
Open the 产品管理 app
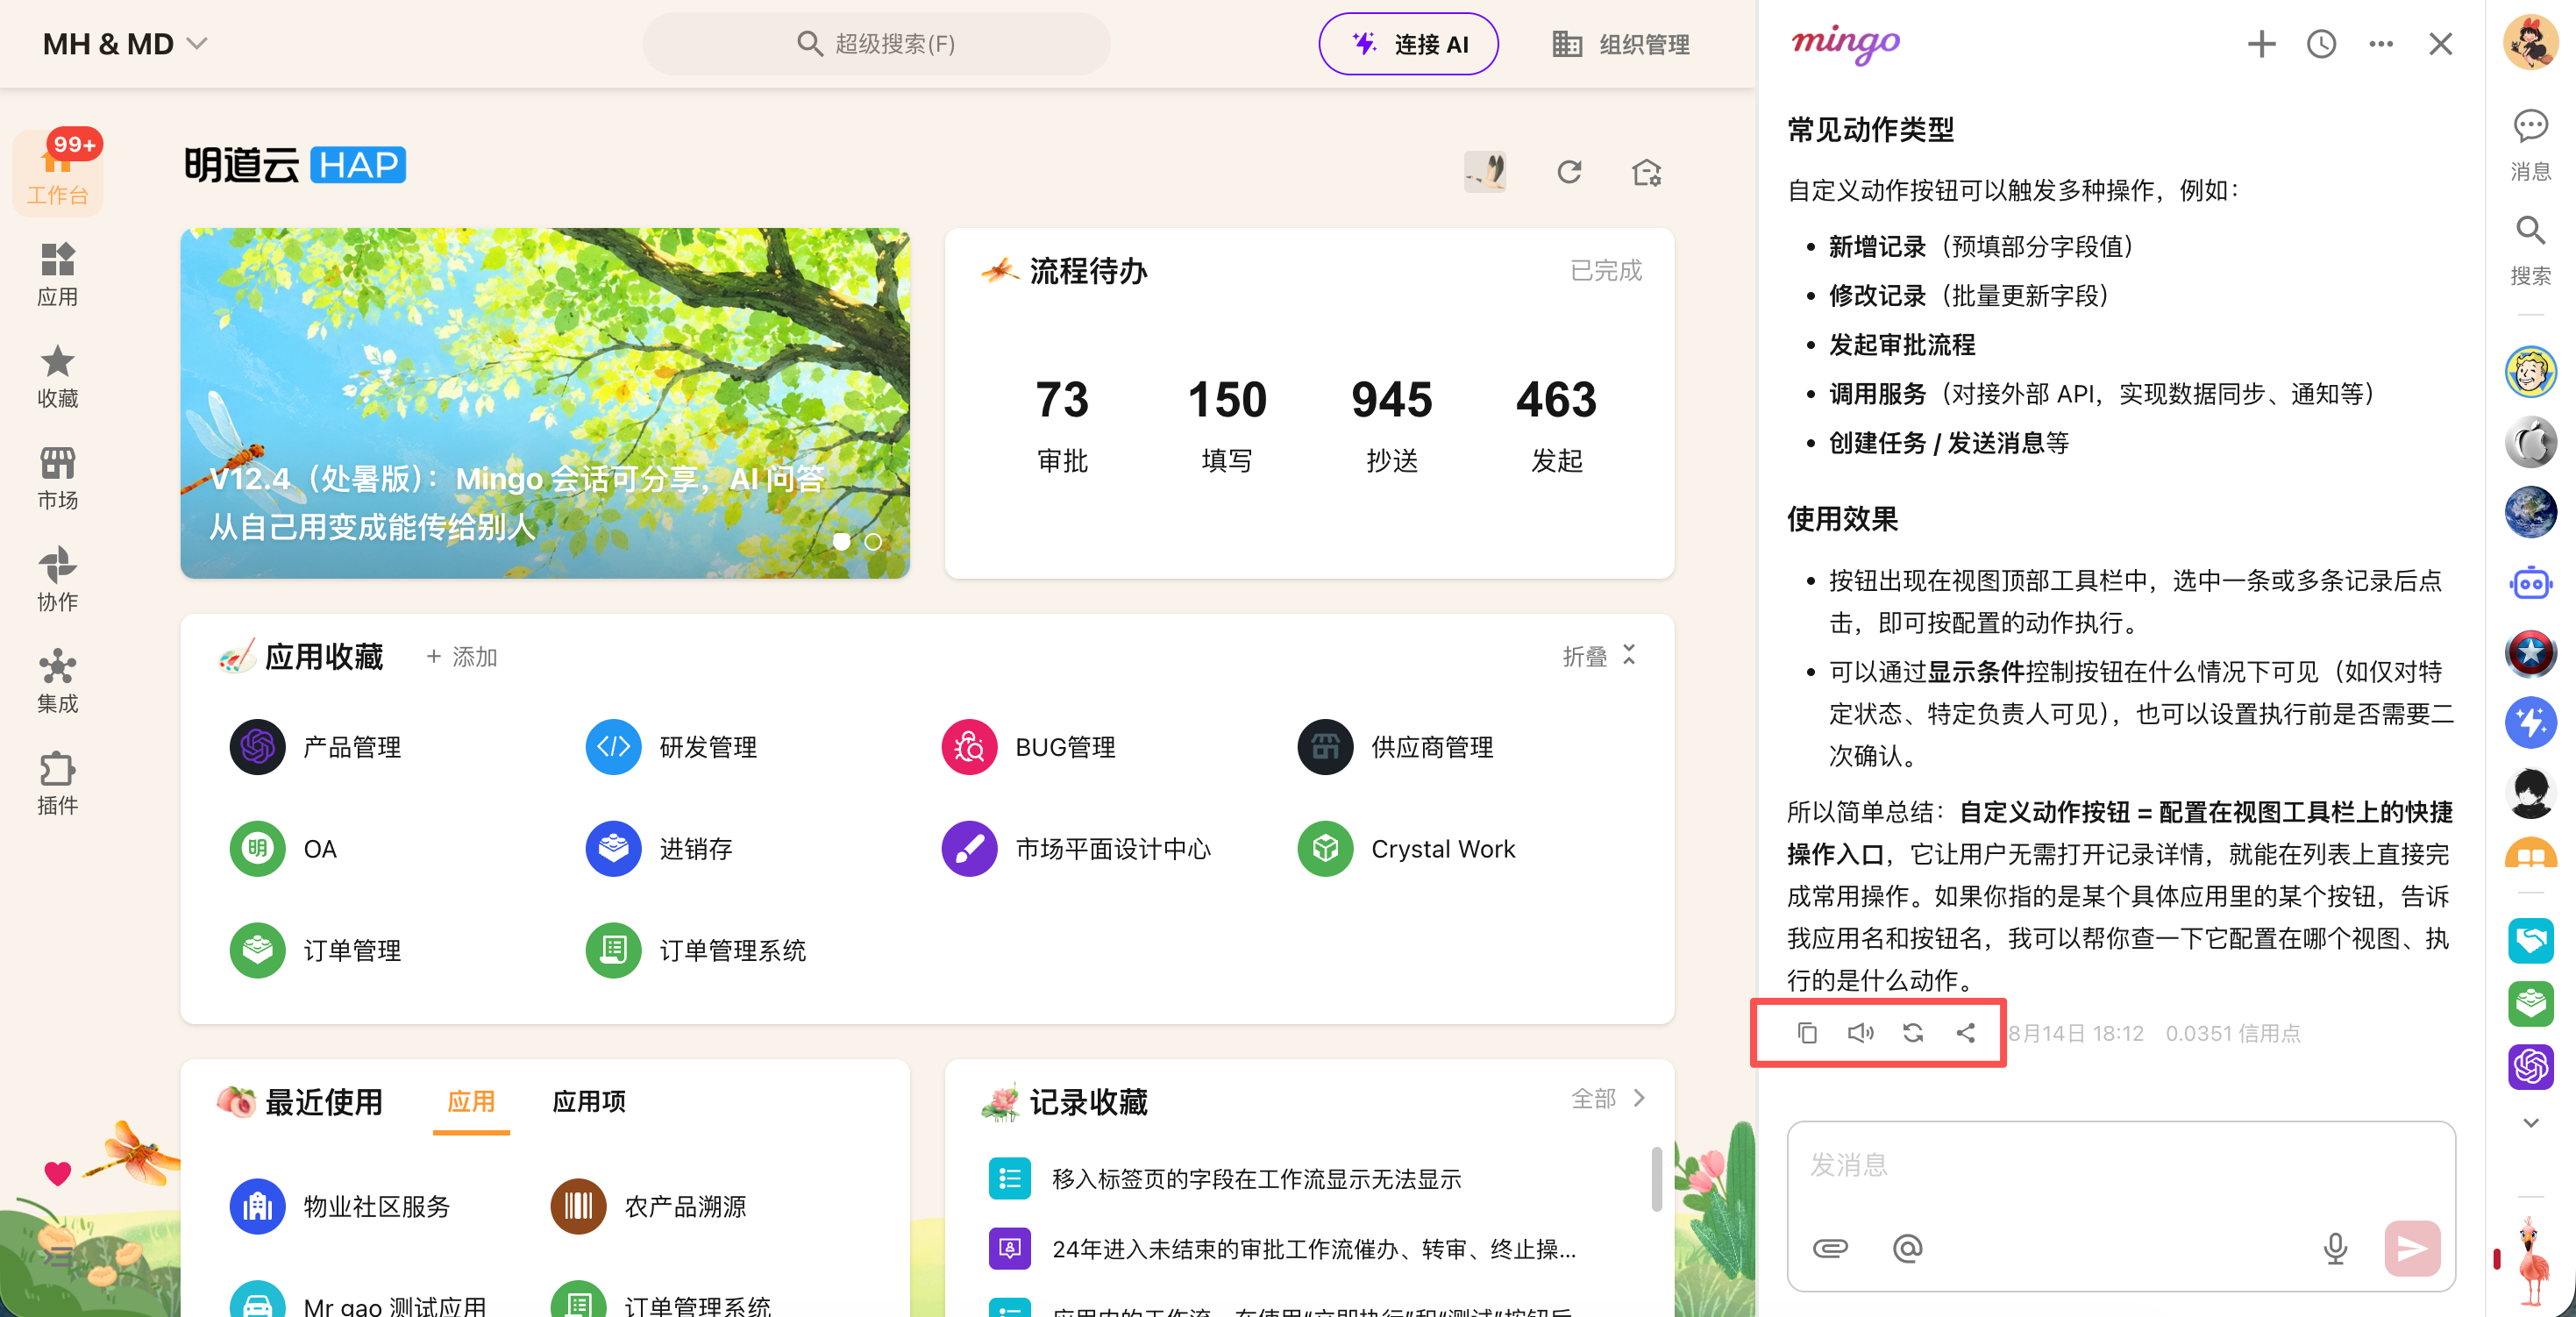pyautogui.click(x=316, y=747)
